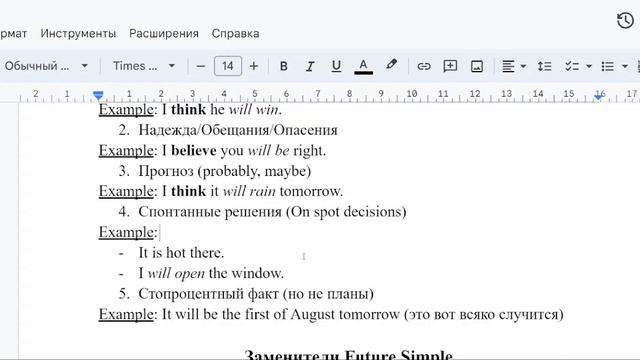The height and width of the screenshot is (360, 640).
Task: Open line and paragraph spacing
Action: coord(544,66)
